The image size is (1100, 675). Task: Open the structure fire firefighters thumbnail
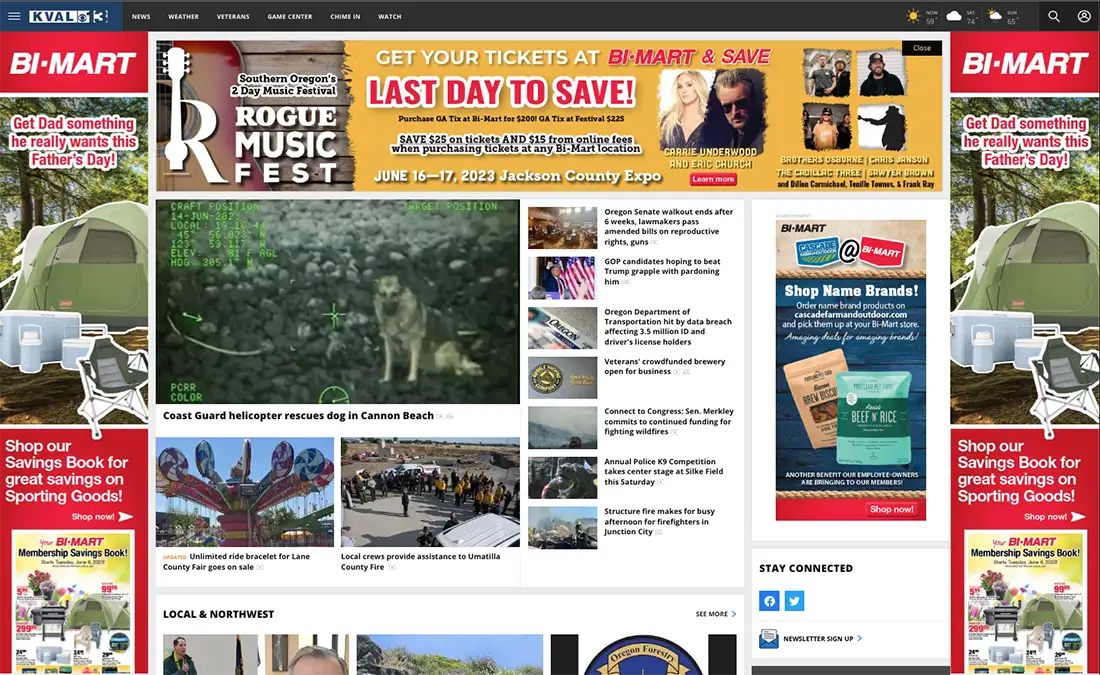(563, 528)
